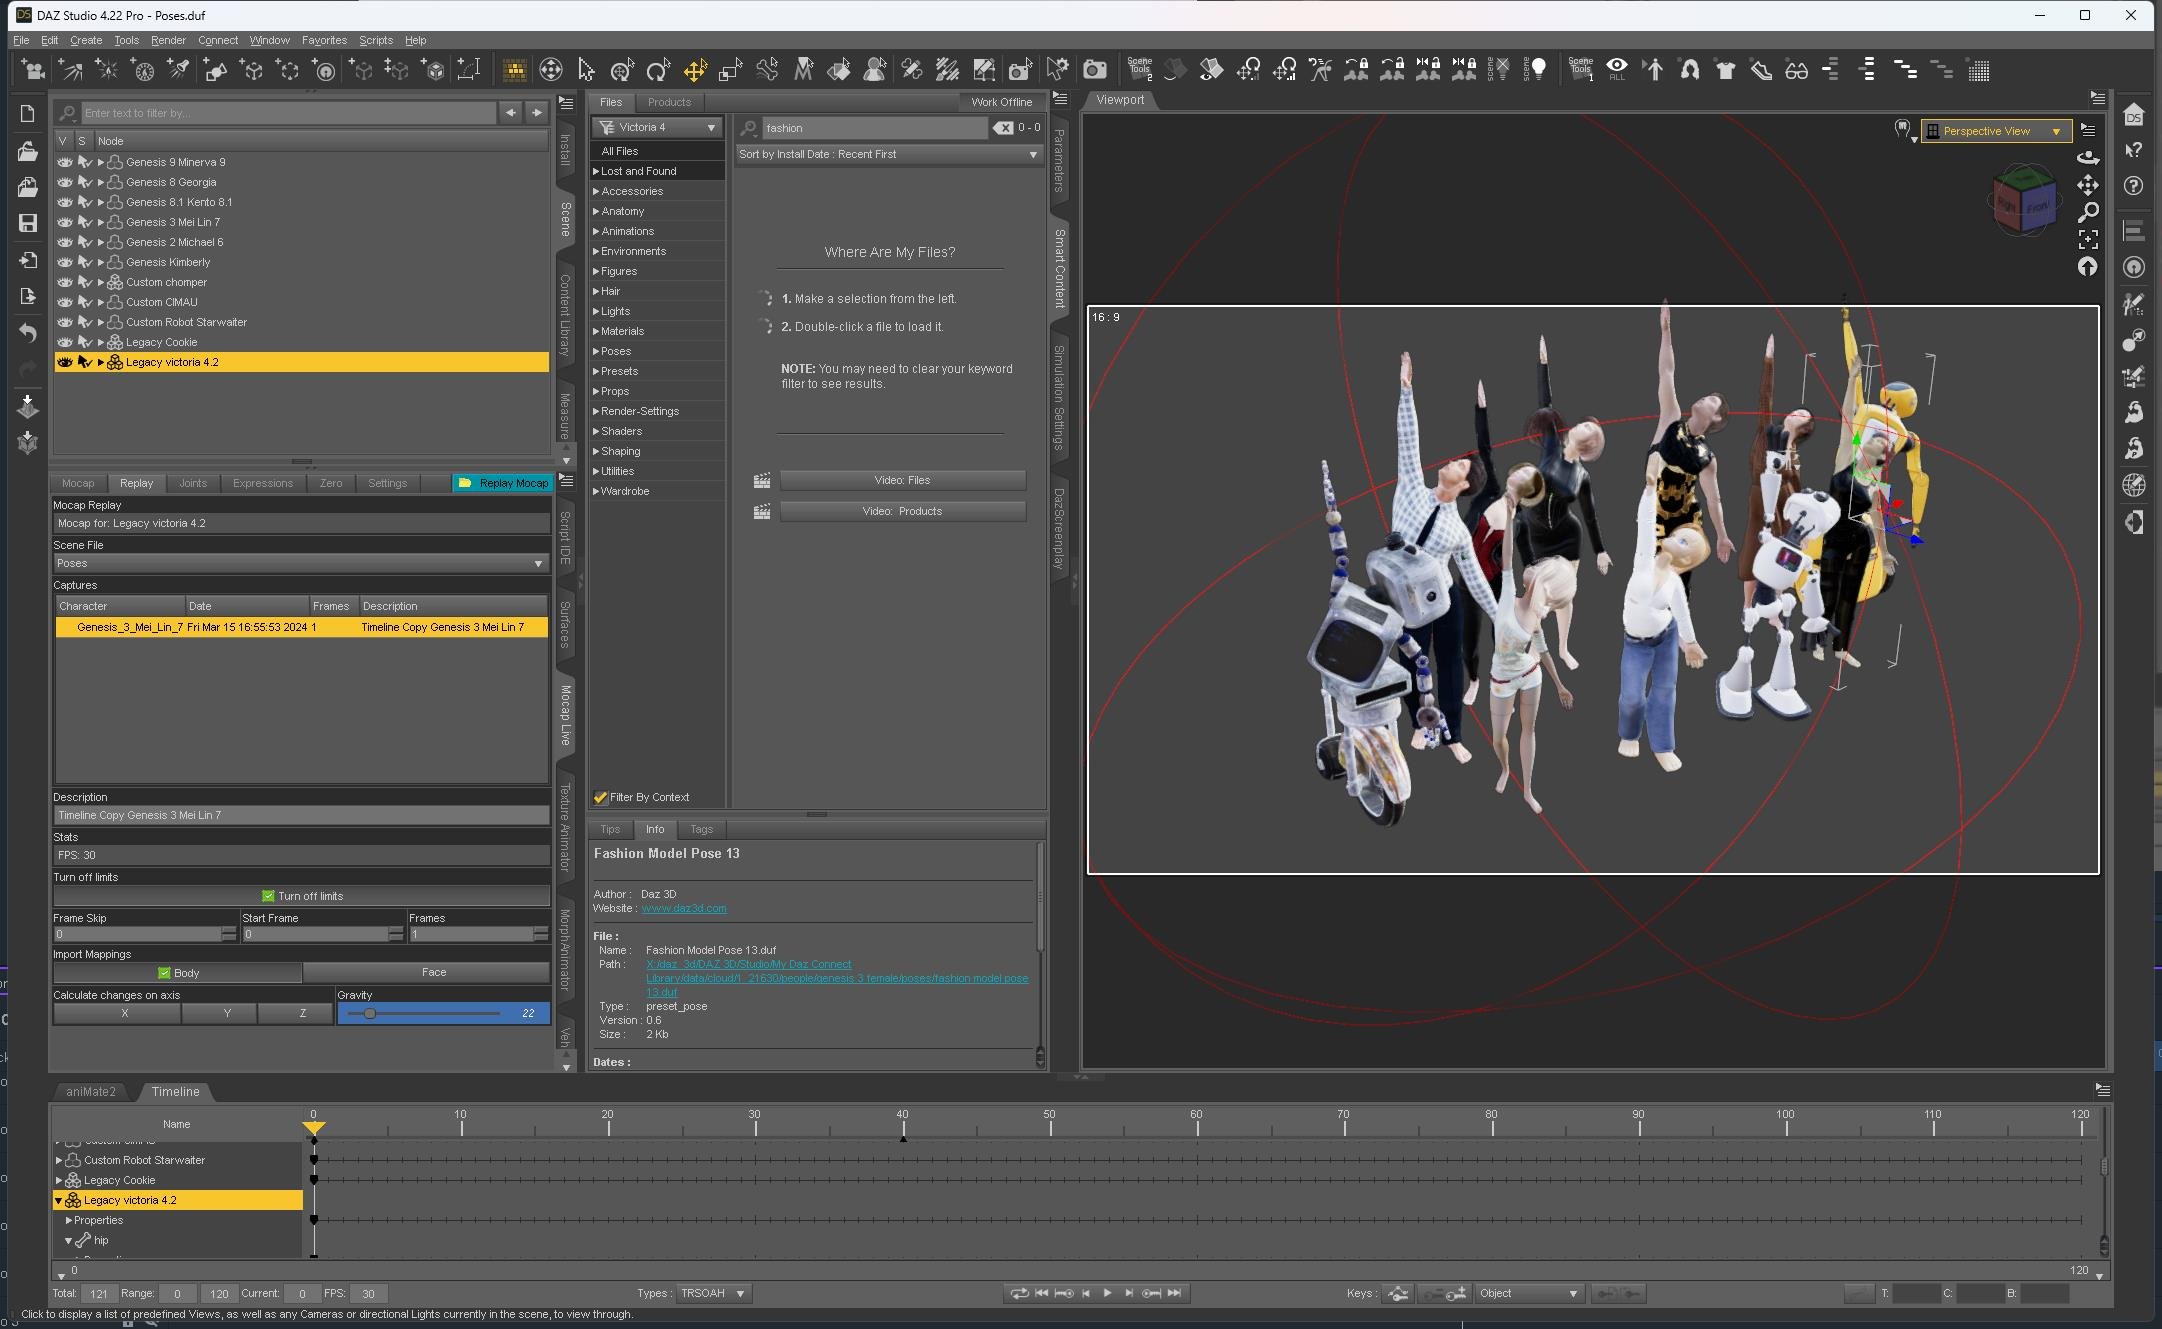The height and width of the screenshot is (1329, 2162).
Task: Open the Sort by Install Date dropdown
Action: (887, 154)
